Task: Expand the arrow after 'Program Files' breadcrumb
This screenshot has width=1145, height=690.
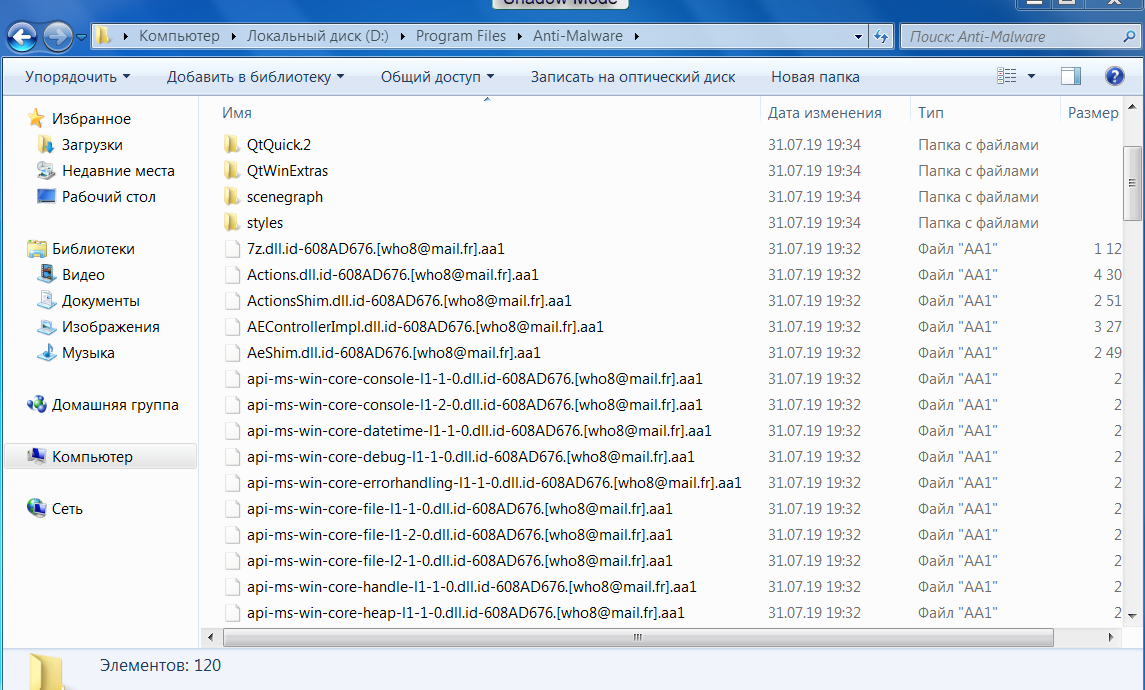Action: click(519, 36)
